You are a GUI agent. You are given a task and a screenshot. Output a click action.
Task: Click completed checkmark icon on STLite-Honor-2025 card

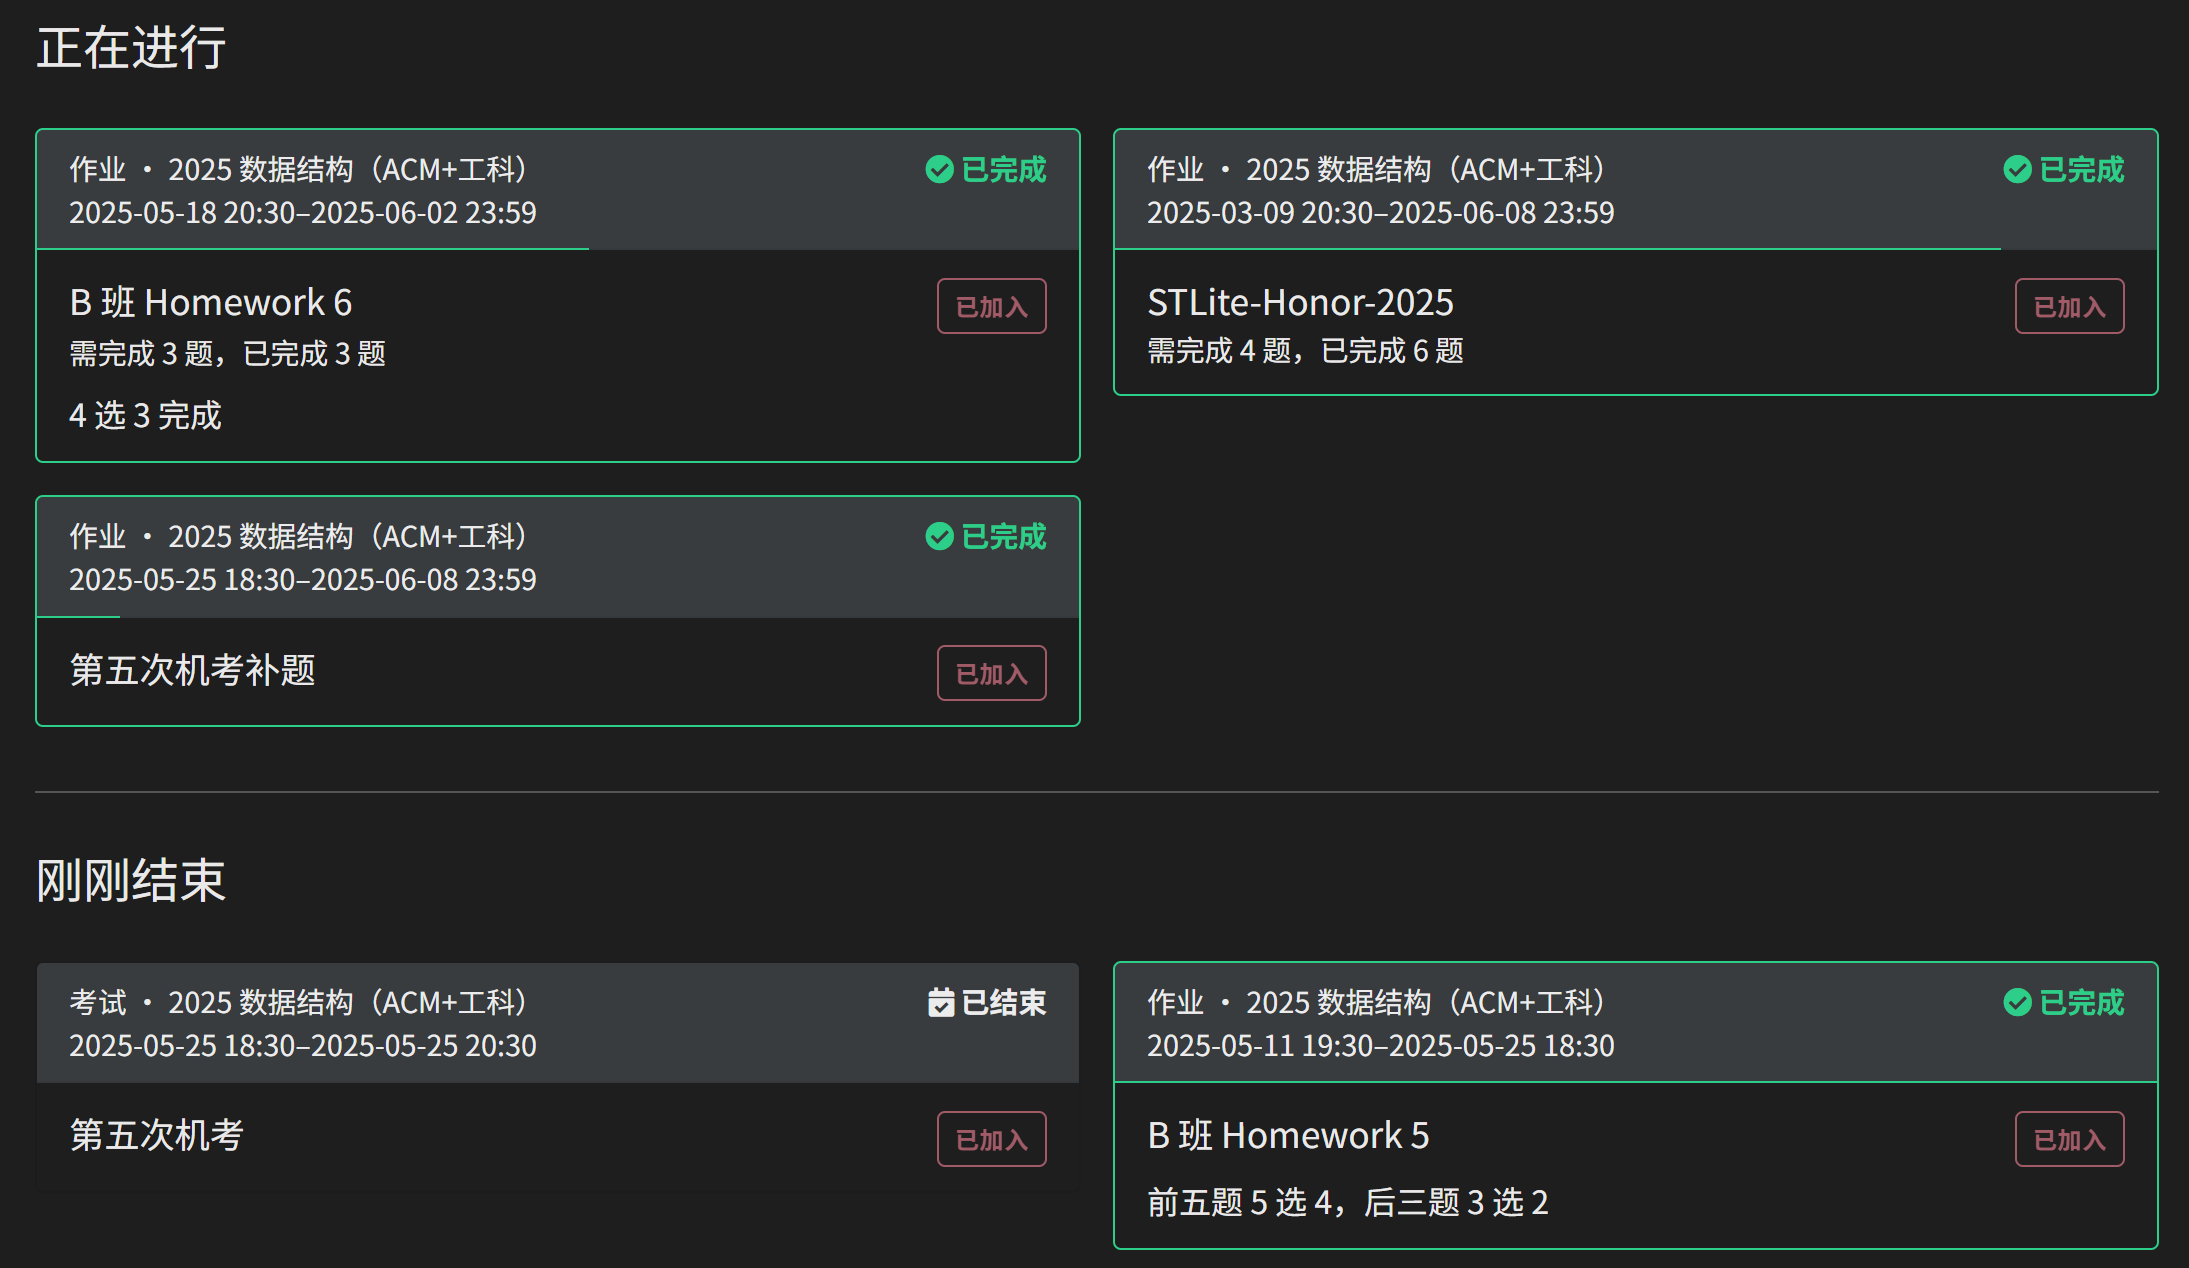[x=2017, y=170]
